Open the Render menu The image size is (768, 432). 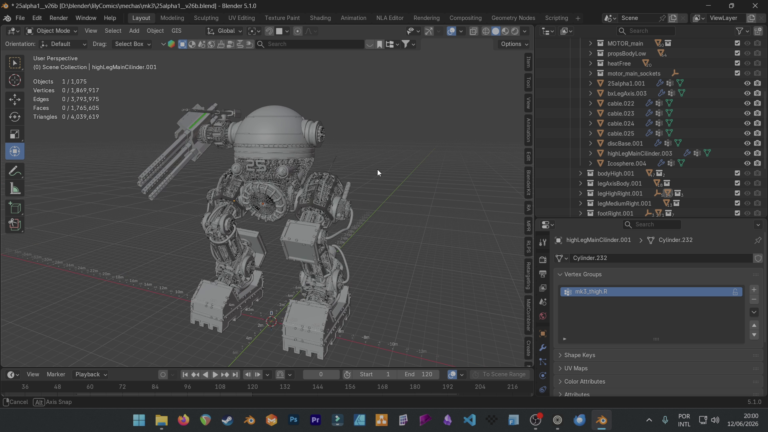click(x=58, y=18)
